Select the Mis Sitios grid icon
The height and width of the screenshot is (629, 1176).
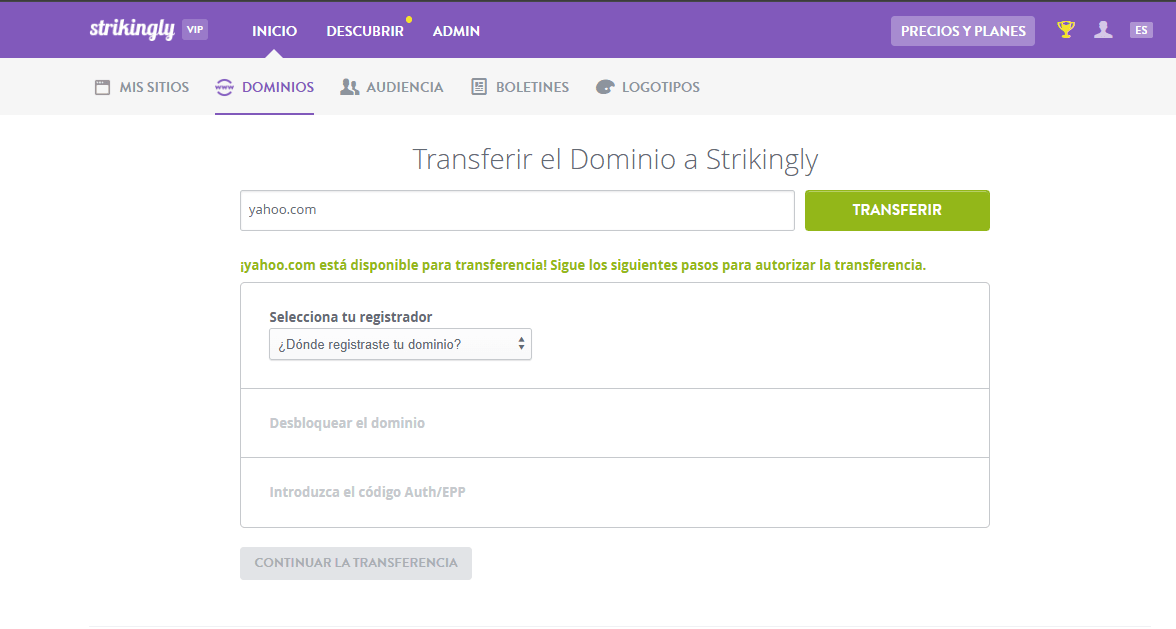tap(101, 86)
